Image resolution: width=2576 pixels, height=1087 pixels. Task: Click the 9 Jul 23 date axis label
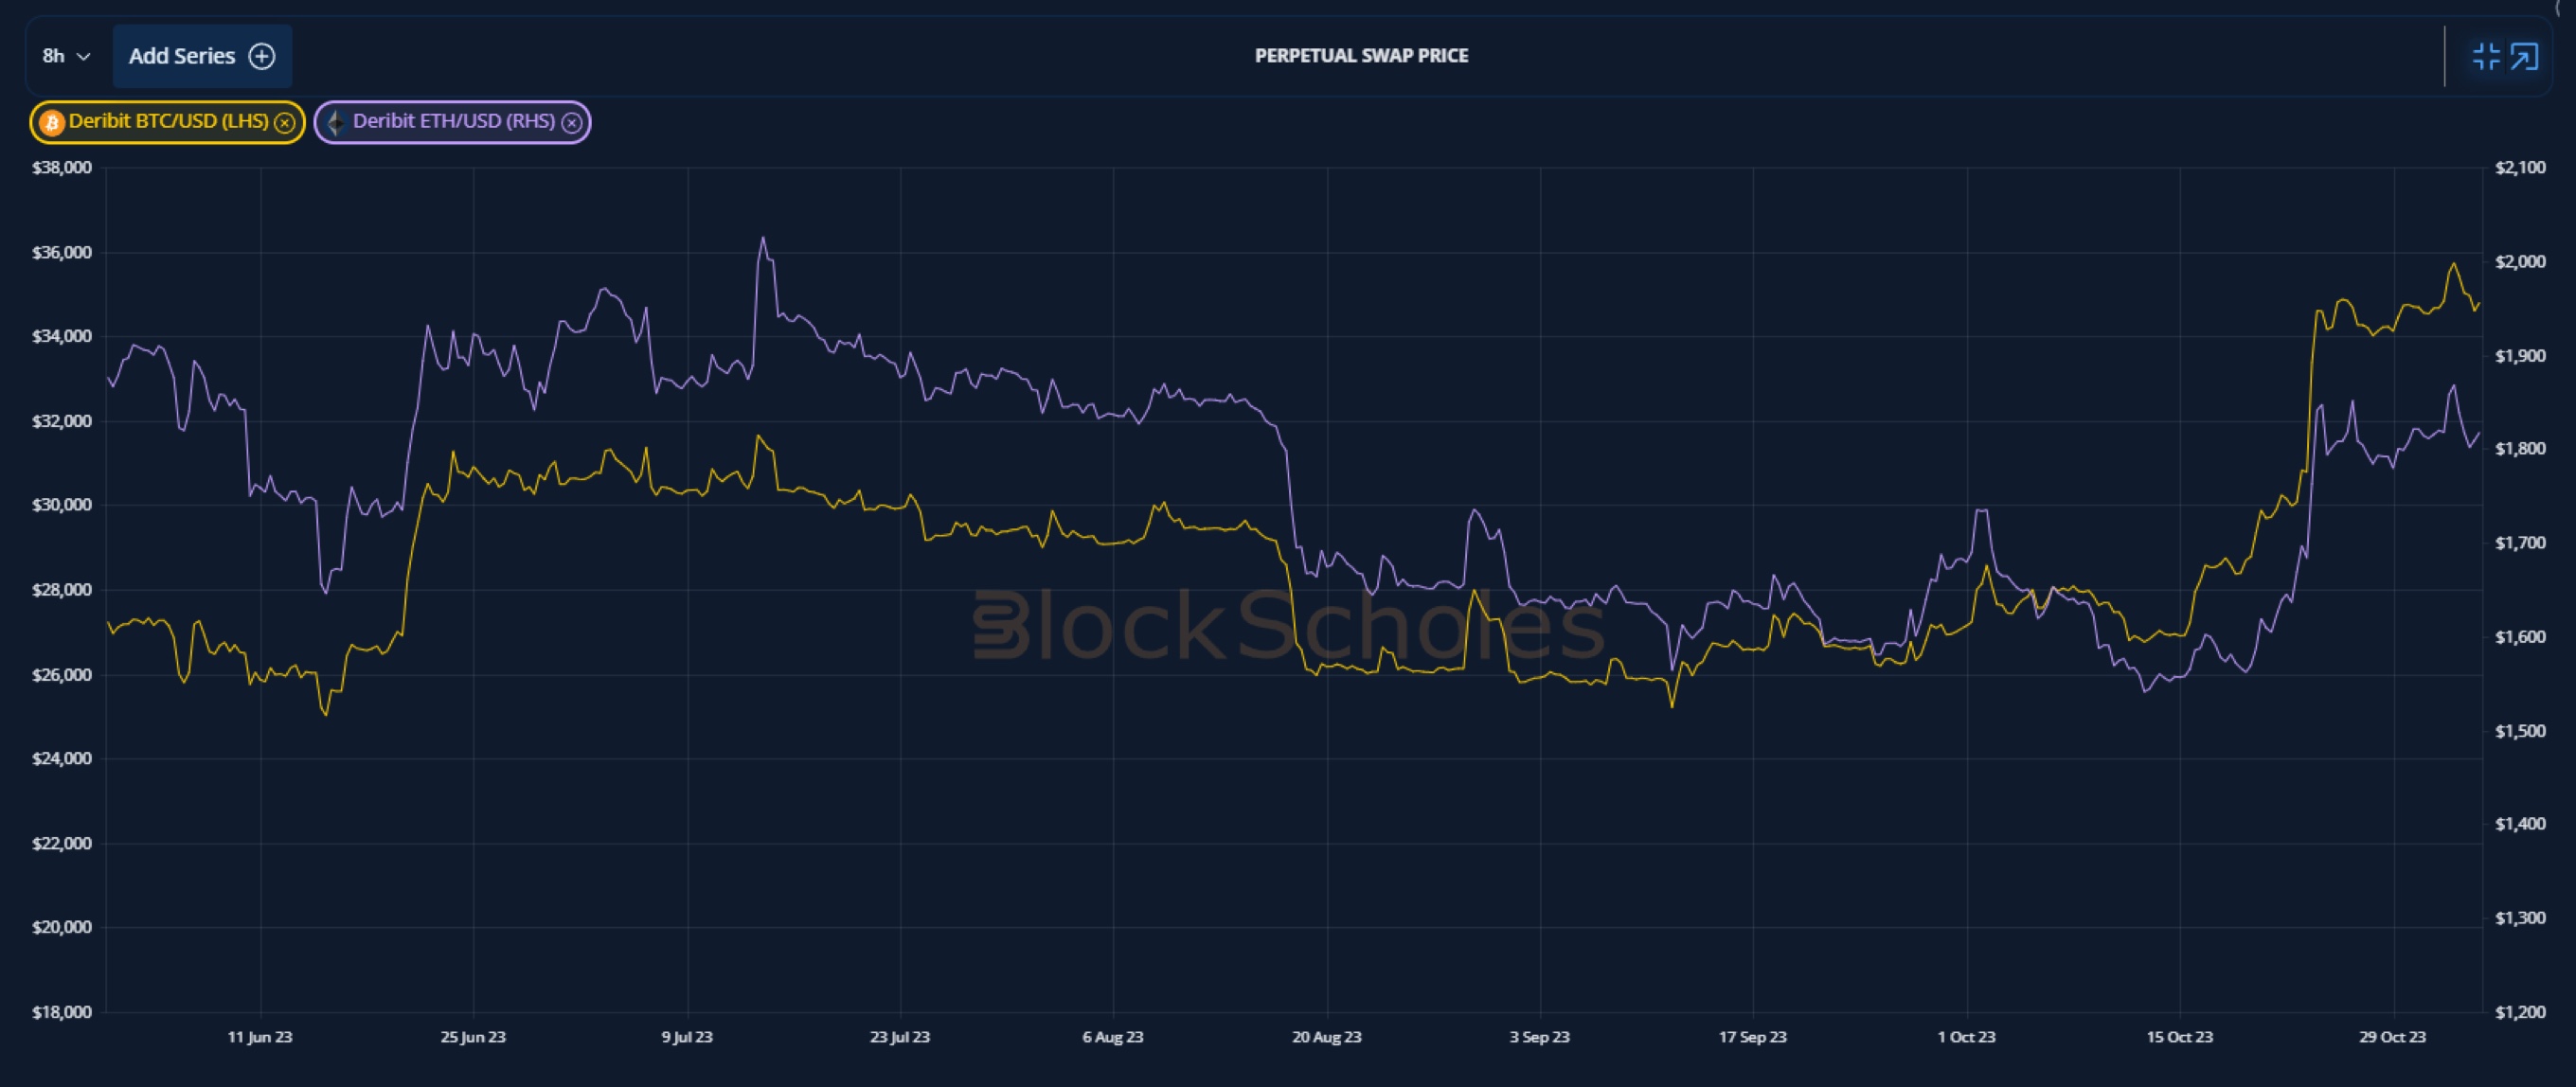tap(687, 1037)
